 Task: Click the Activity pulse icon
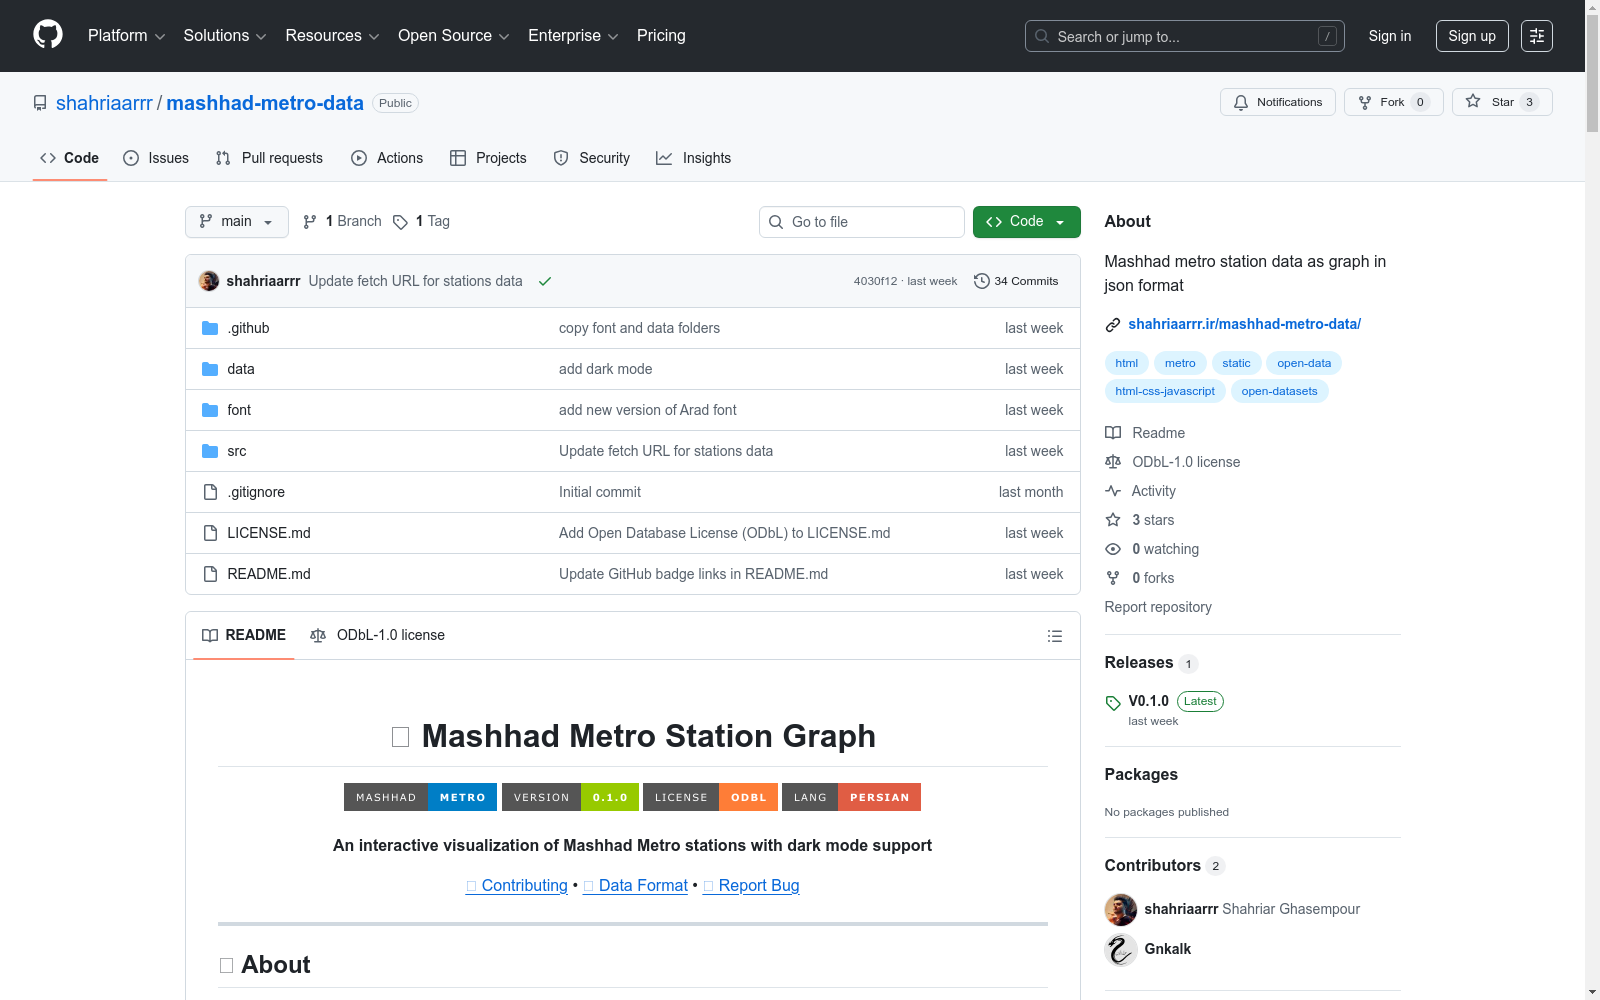1113,491
